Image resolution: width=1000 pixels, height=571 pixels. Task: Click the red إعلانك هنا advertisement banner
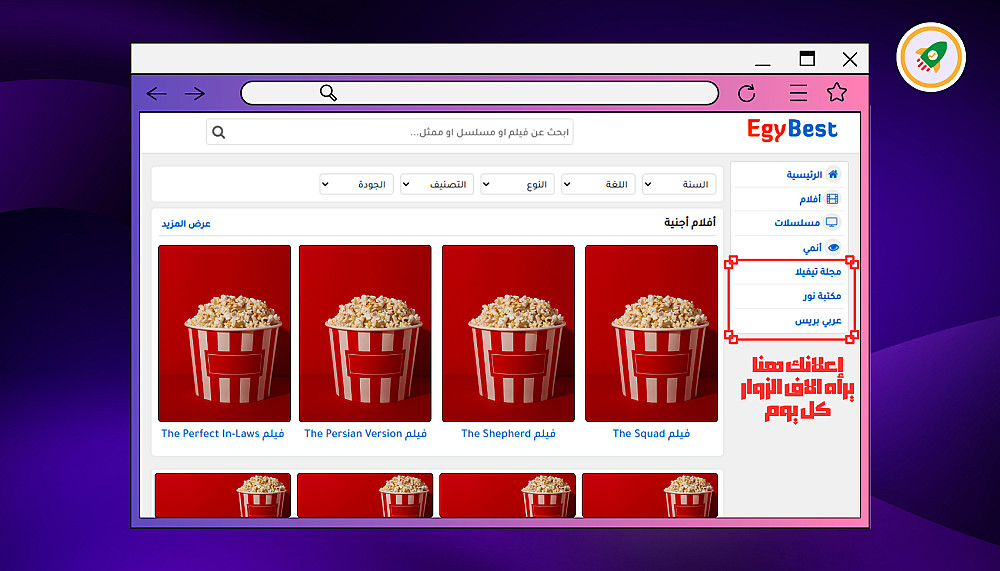point(797,388)
